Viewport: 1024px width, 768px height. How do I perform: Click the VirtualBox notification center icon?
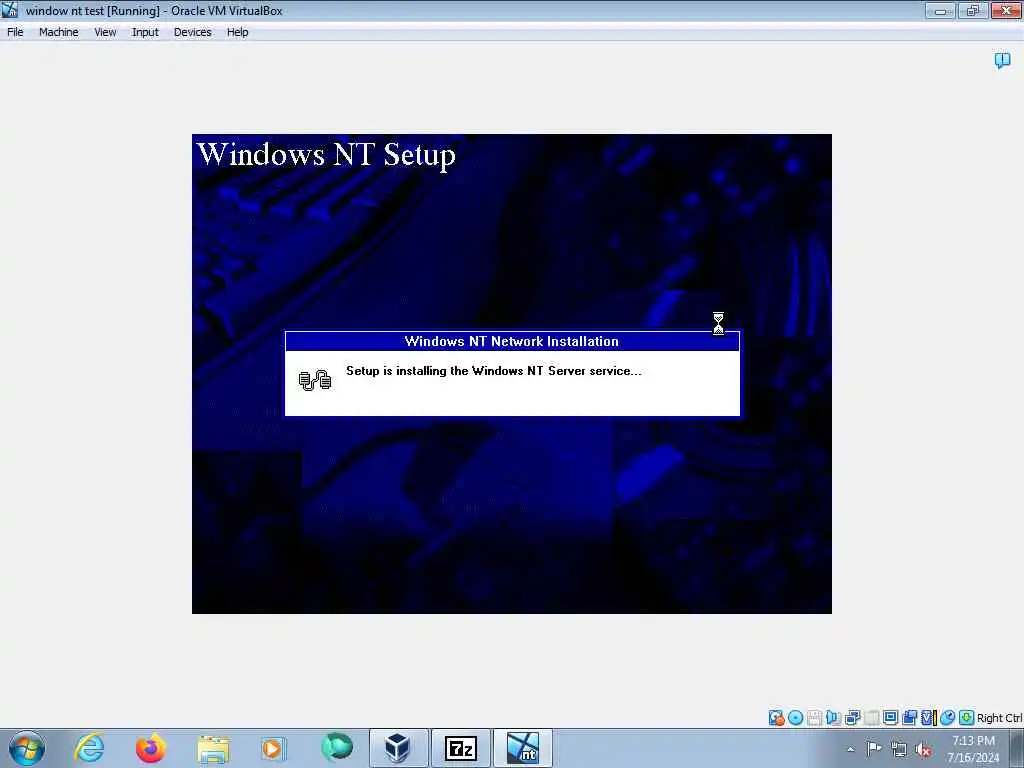click(x=1002, y=61)
